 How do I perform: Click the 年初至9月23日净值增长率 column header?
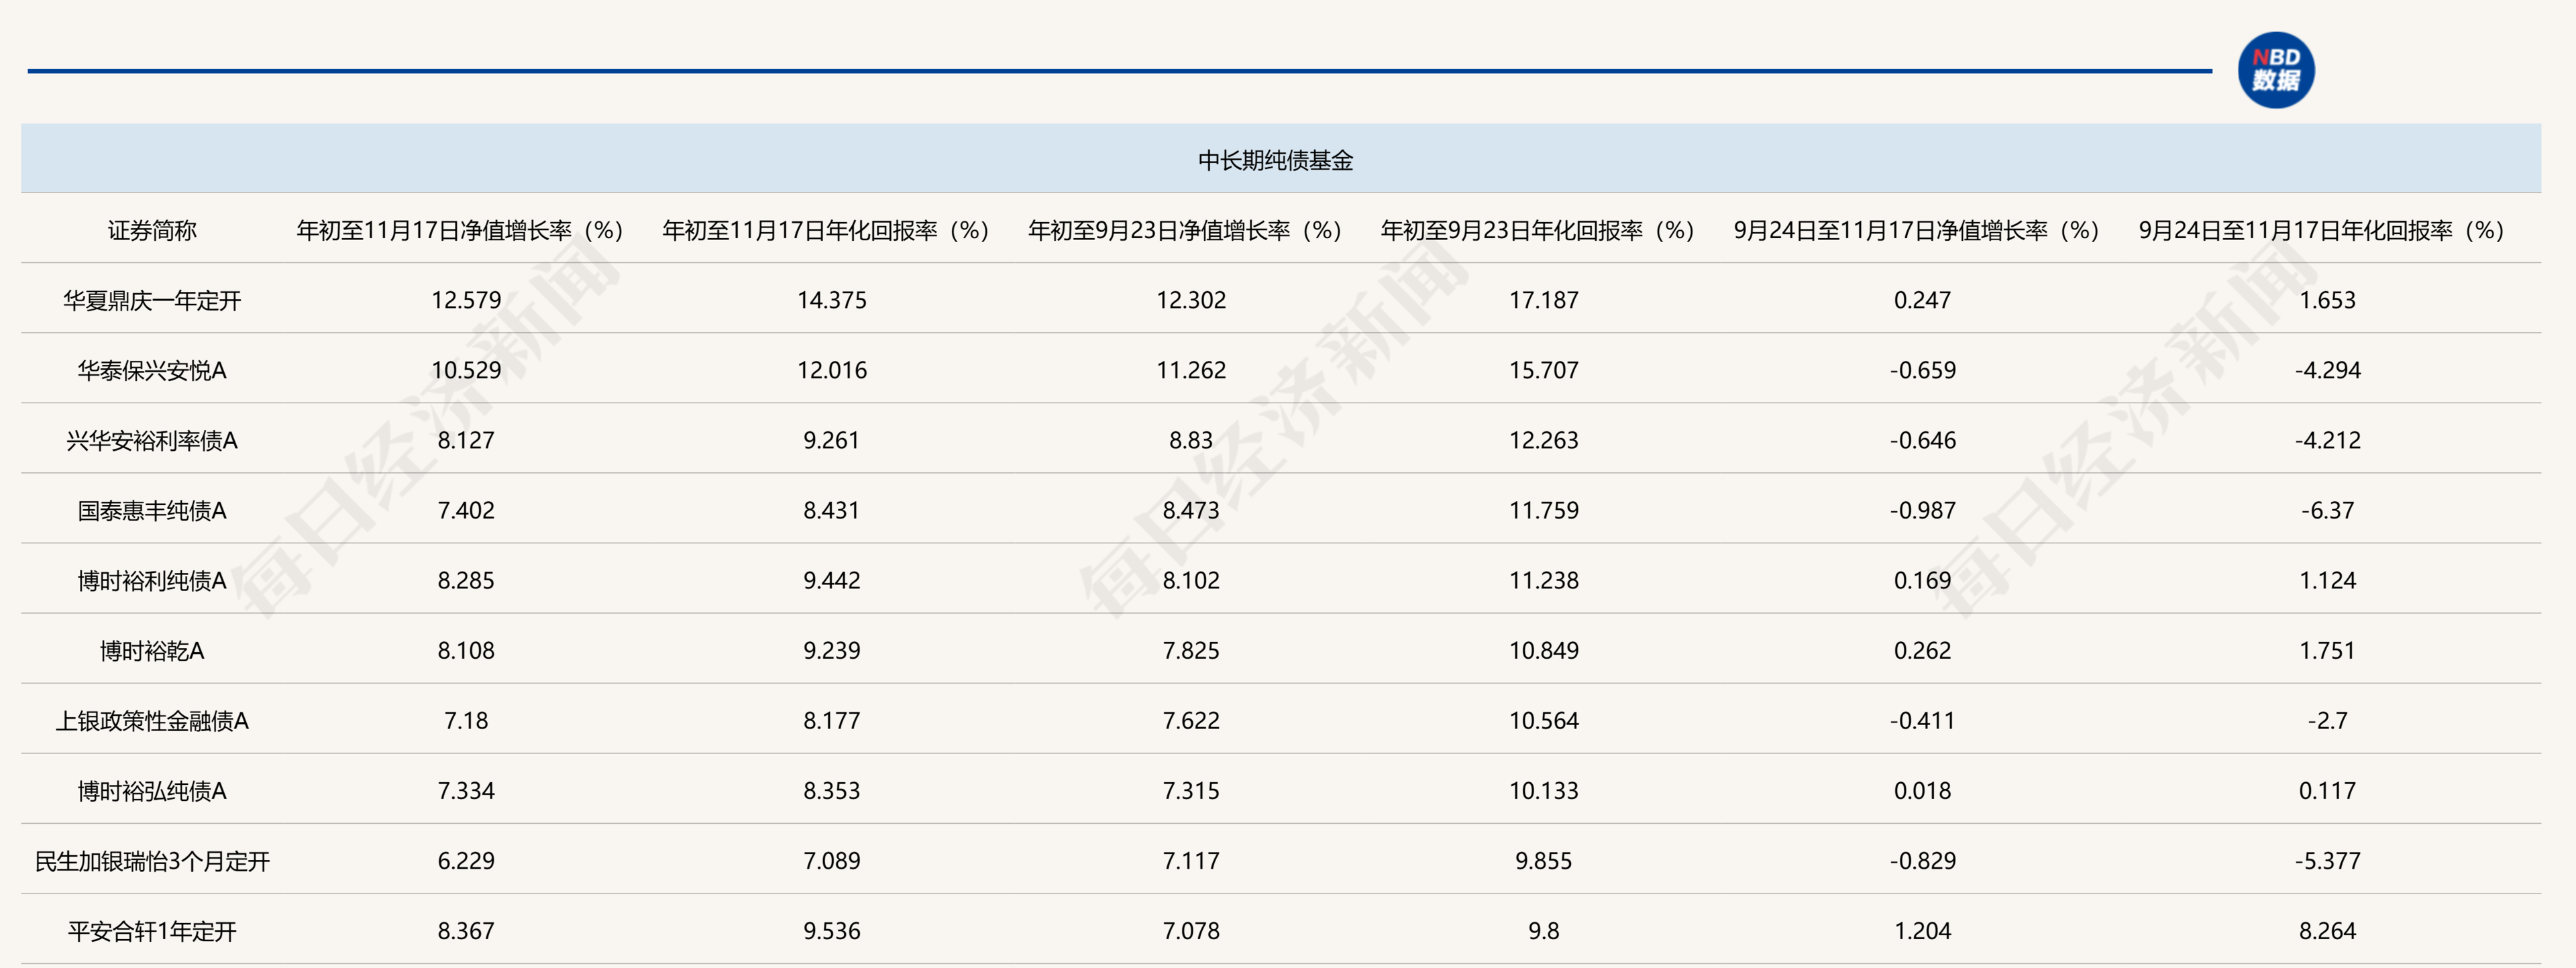pos(1185,230)
